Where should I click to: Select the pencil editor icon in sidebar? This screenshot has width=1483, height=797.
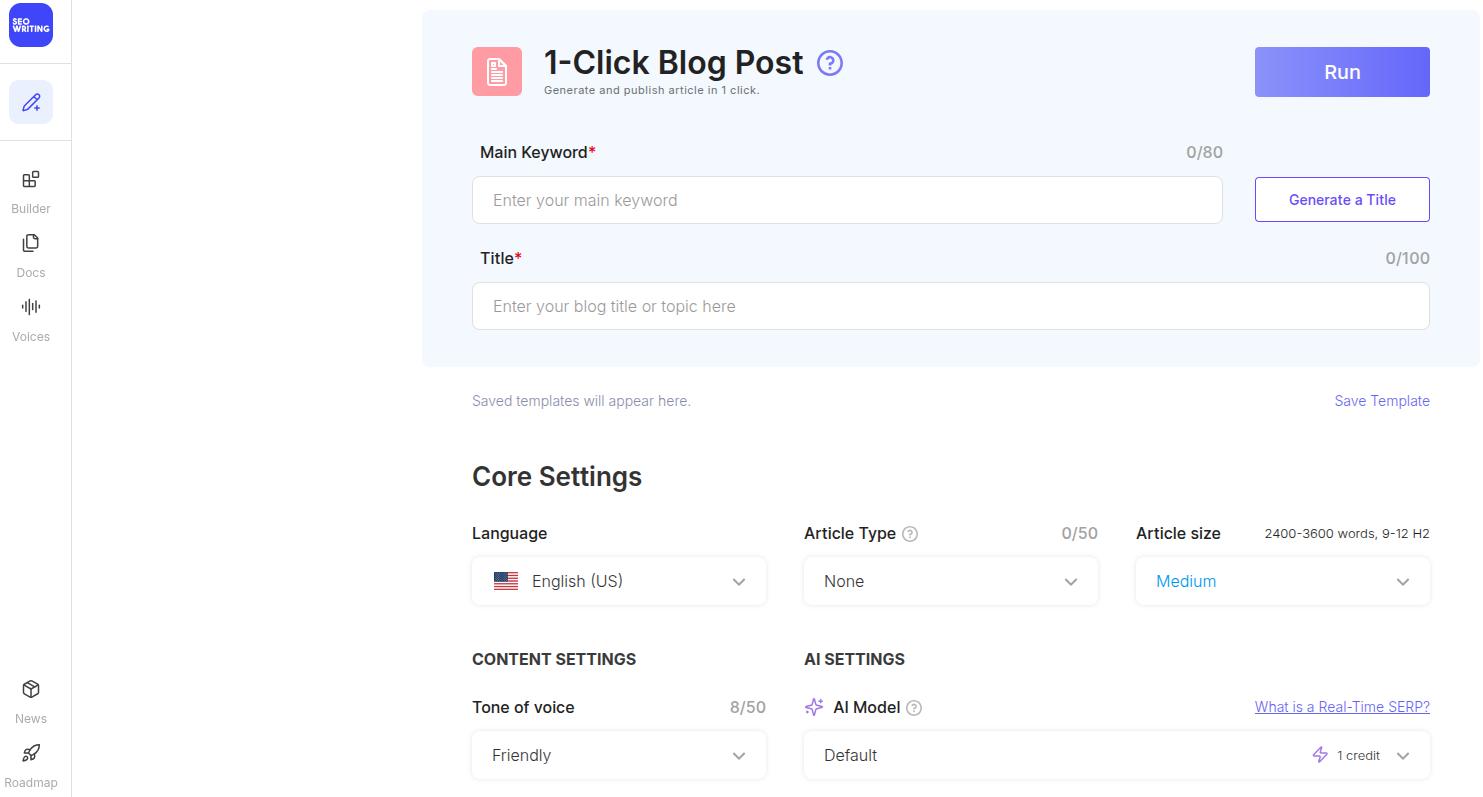click(30, 102)
